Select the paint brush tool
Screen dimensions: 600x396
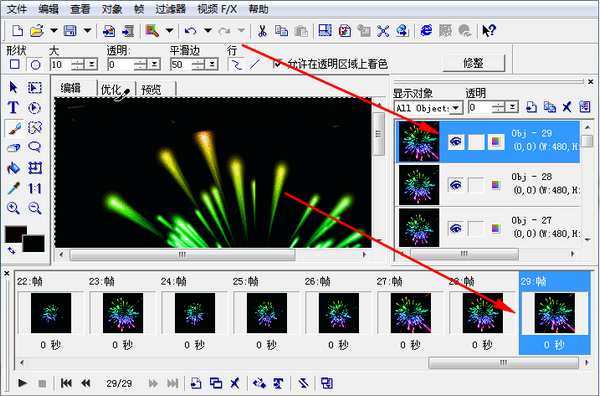pos(14,128)
